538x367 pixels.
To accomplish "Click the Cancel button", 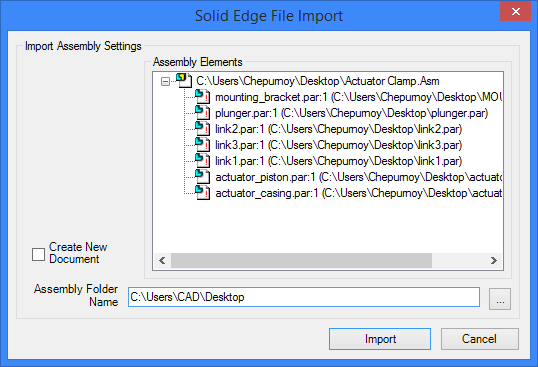I will coord(479,339).
